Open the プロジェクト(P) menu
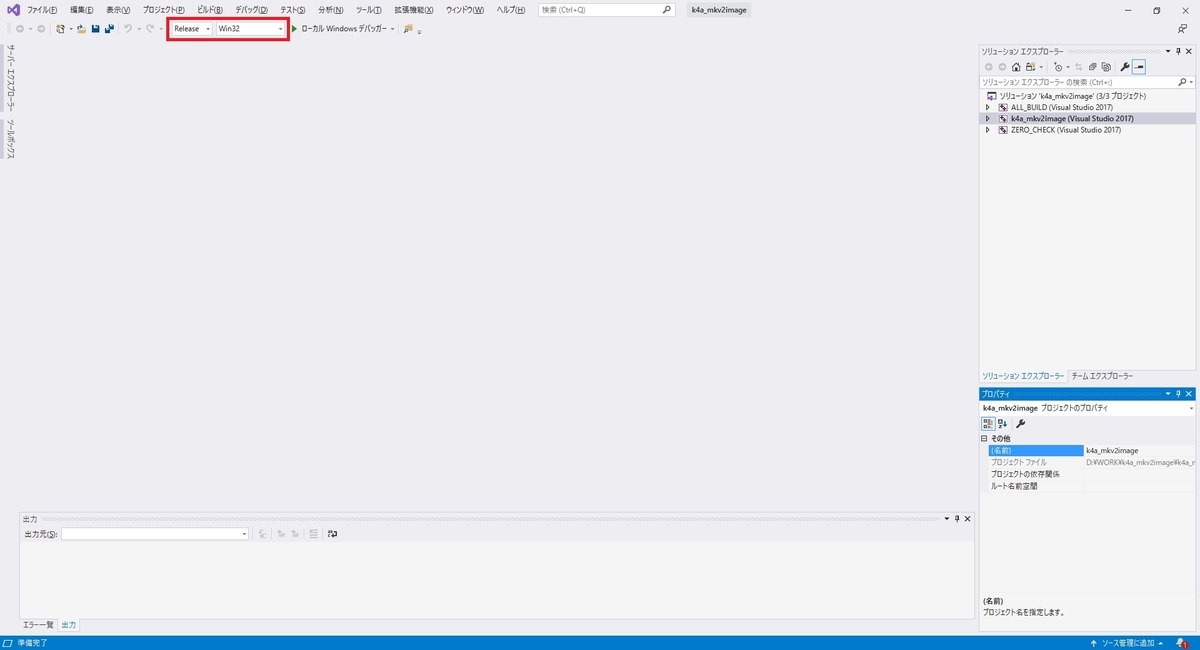Image resolution: width=1200 pixels, height=650 pixels. click(164, 10)
